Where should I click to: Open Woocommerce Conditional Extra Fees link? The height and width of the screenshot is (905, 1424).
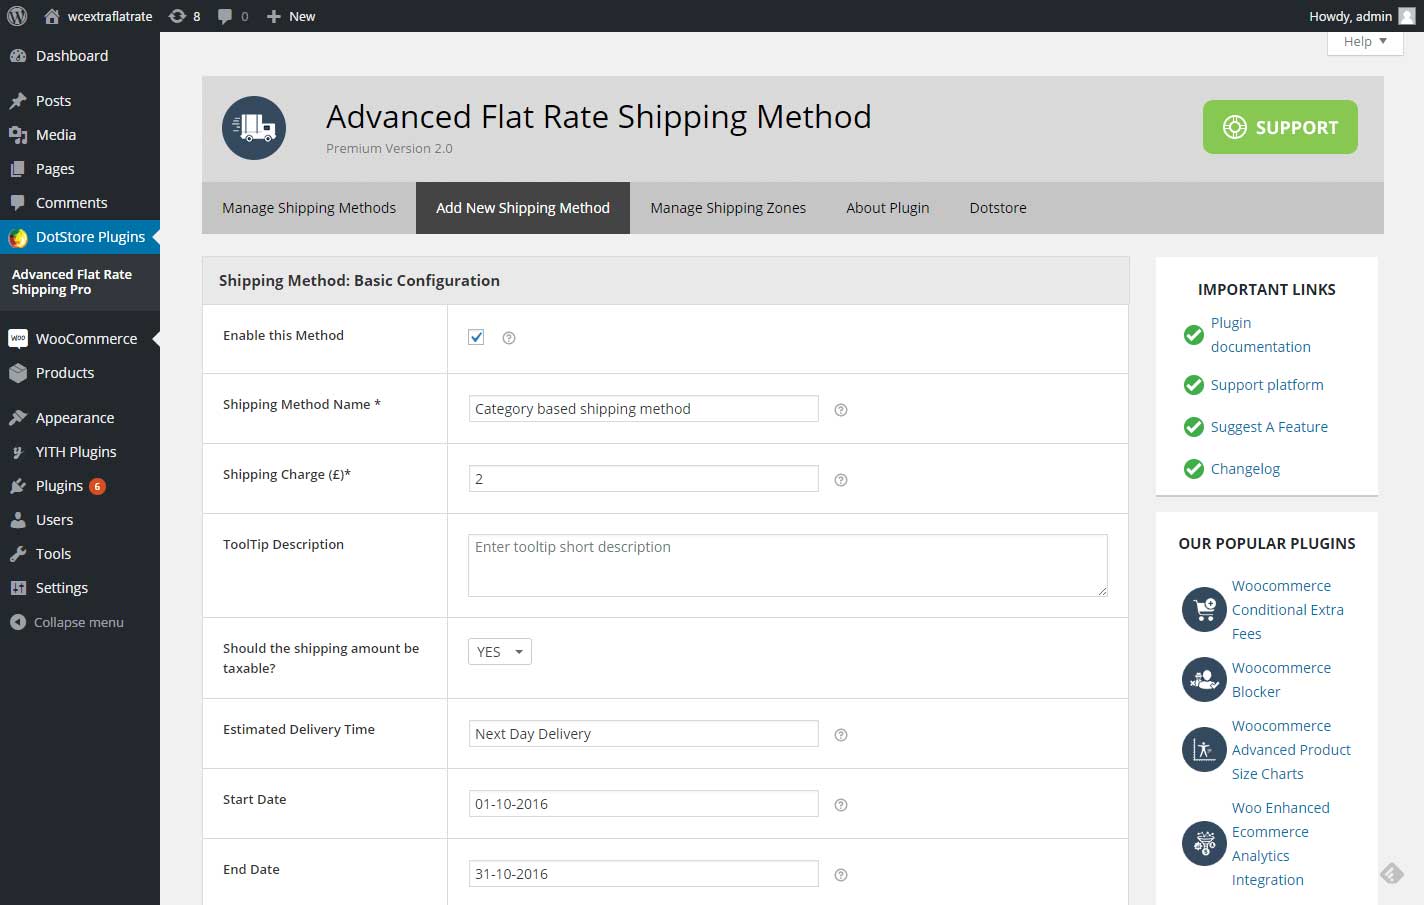pos(1288,610)
